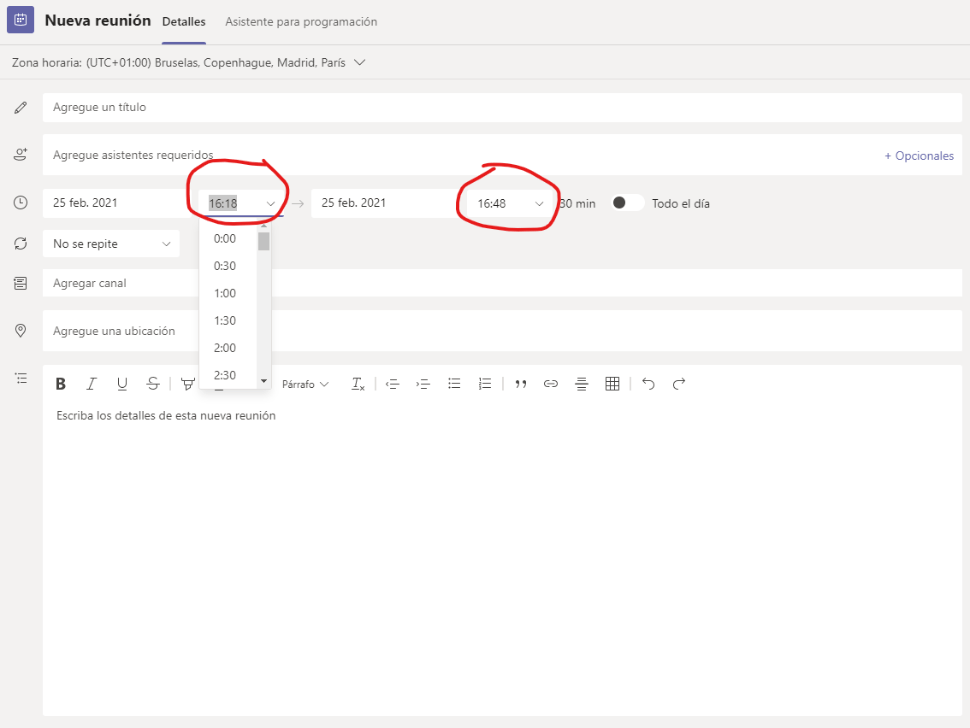Clear all formatting with Tx icon
Screen dimensions: 970x728
point(358,384)
